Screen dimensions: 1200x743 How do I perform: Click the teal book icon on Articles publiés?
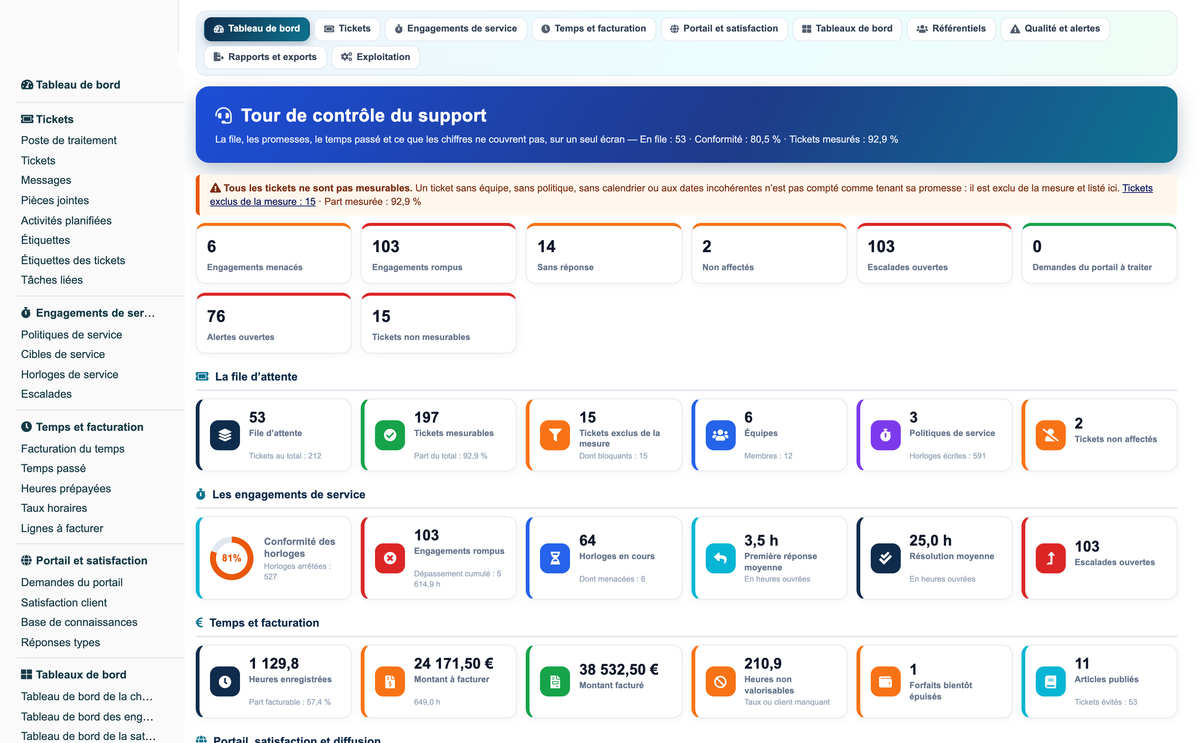1050,681
